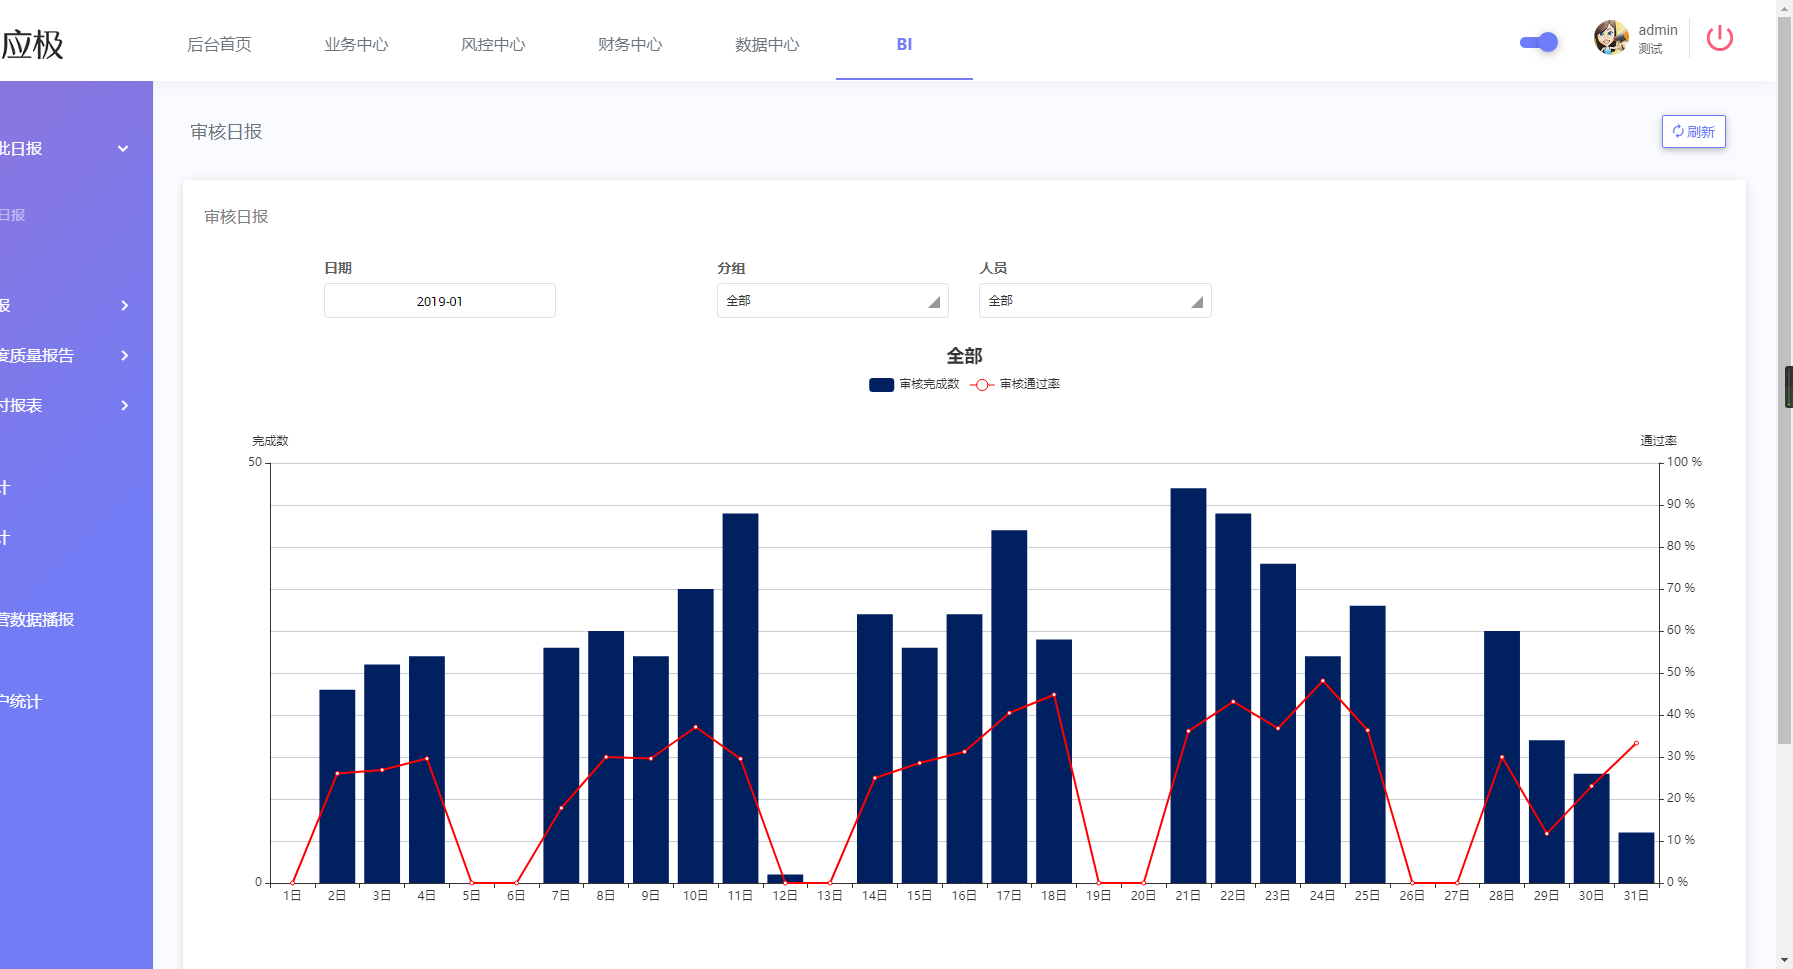Screen dimensions: 1793x969
Task: Click the 刷新 refresh button
Action: pos(1693,132)
